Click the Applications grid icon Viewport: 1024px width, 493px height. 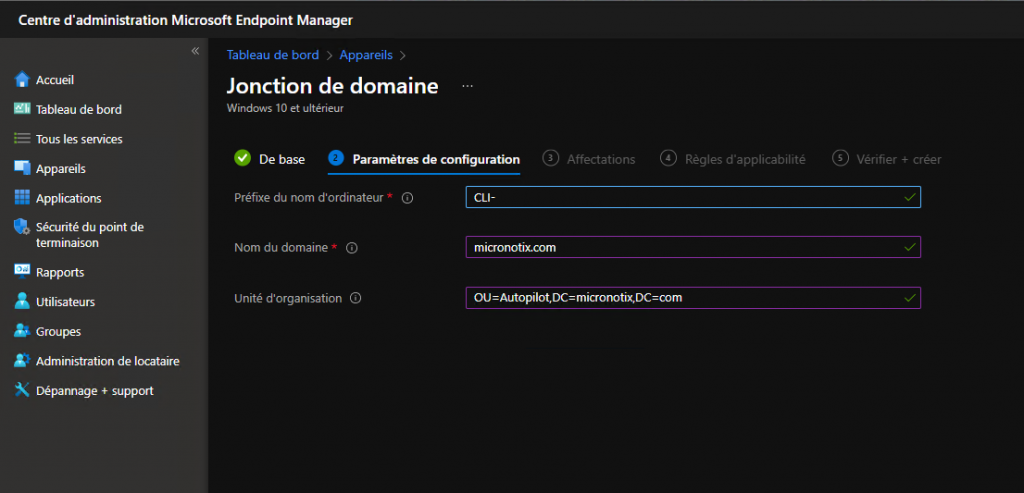pos(22,197)
